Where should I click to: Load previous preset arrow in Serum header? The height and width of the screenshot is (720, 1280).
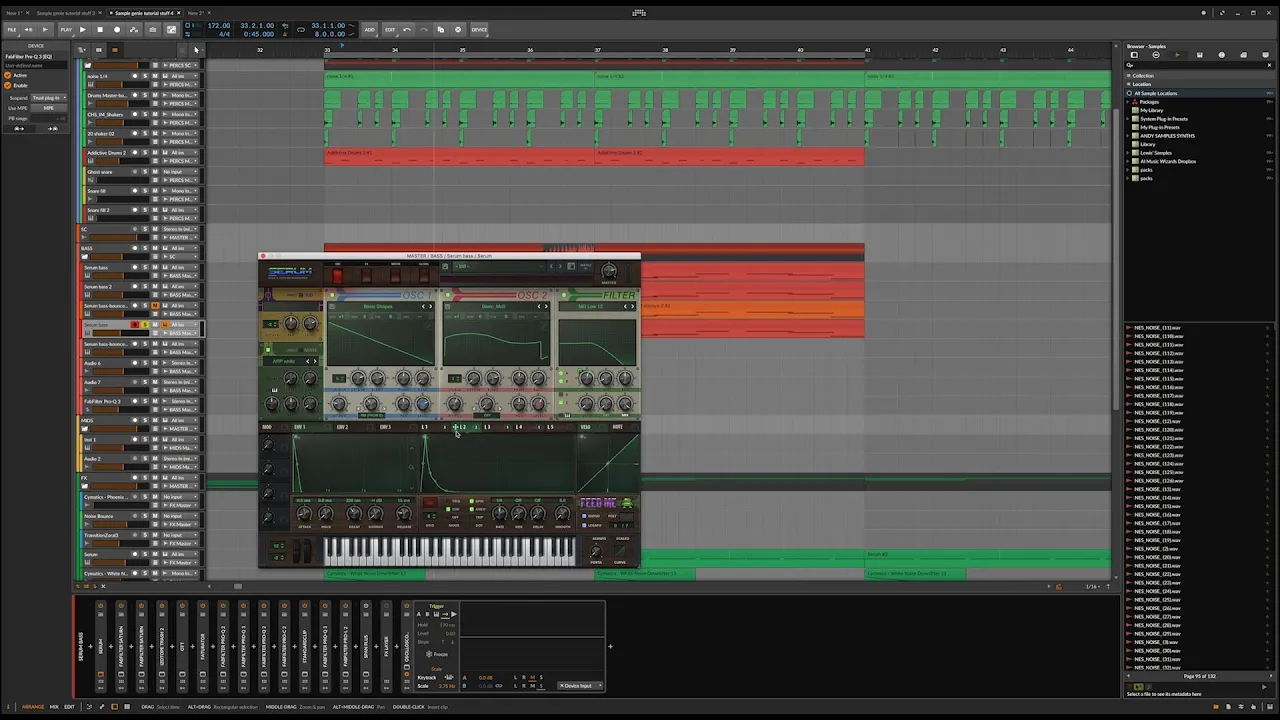point(551,266)
